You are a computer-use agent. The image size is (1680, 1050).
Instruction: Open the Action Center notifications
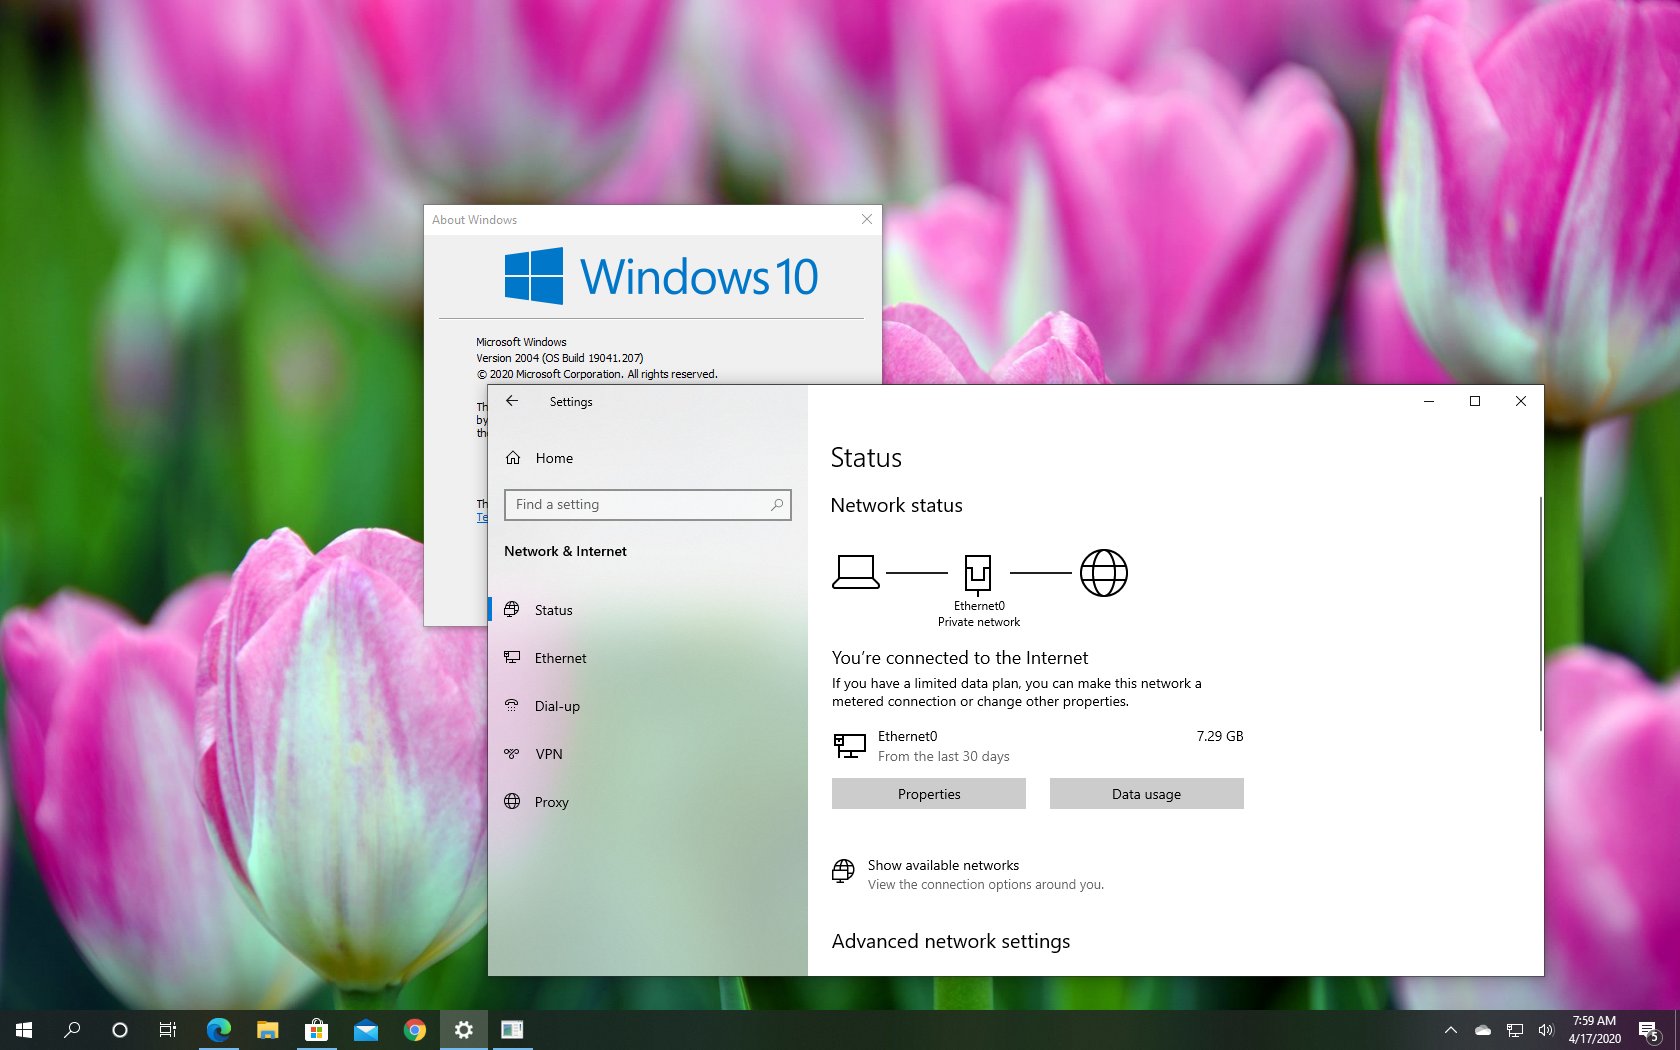click(x=1650, y=1030)
